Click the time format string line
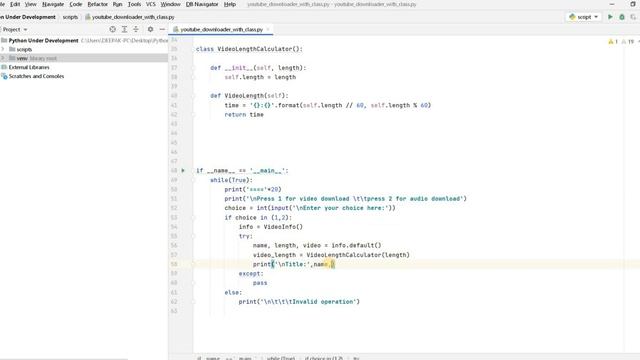640x360 pixels. click(x=328, y=105)
